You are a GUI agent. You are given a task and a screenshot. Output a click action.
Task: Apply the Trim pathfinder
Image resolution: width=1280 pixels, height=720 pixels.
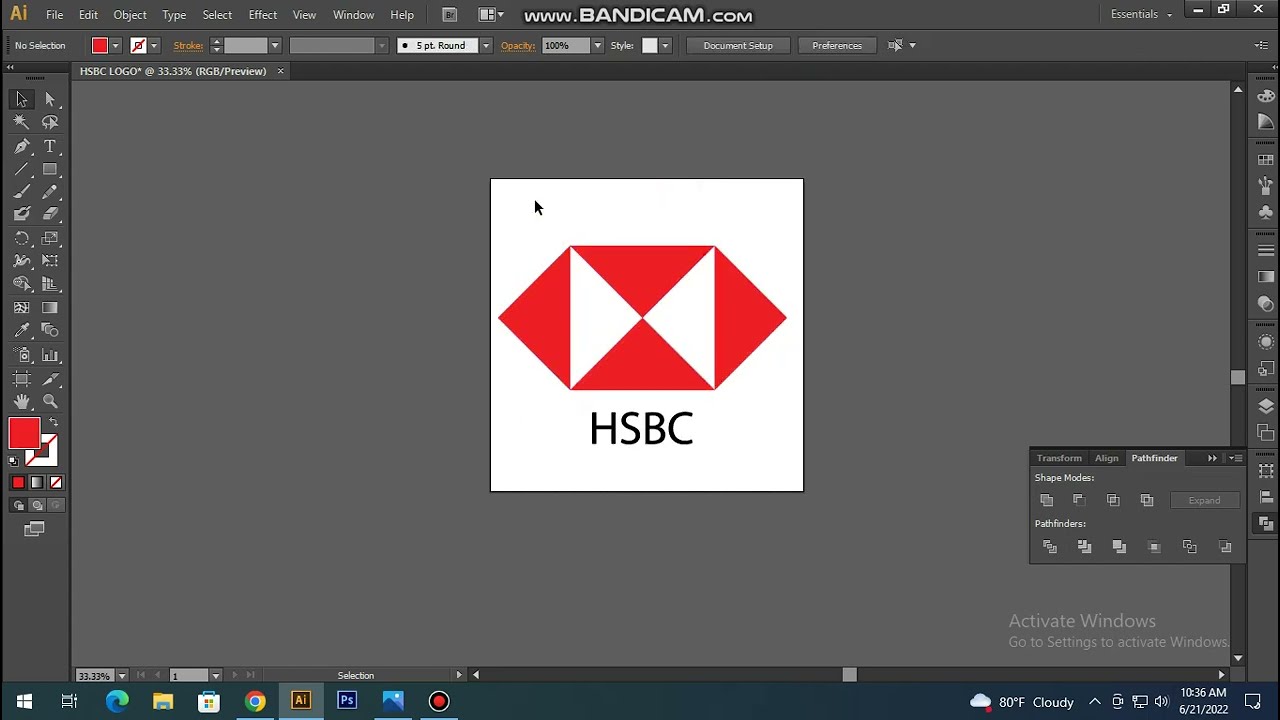(1084, 546)
